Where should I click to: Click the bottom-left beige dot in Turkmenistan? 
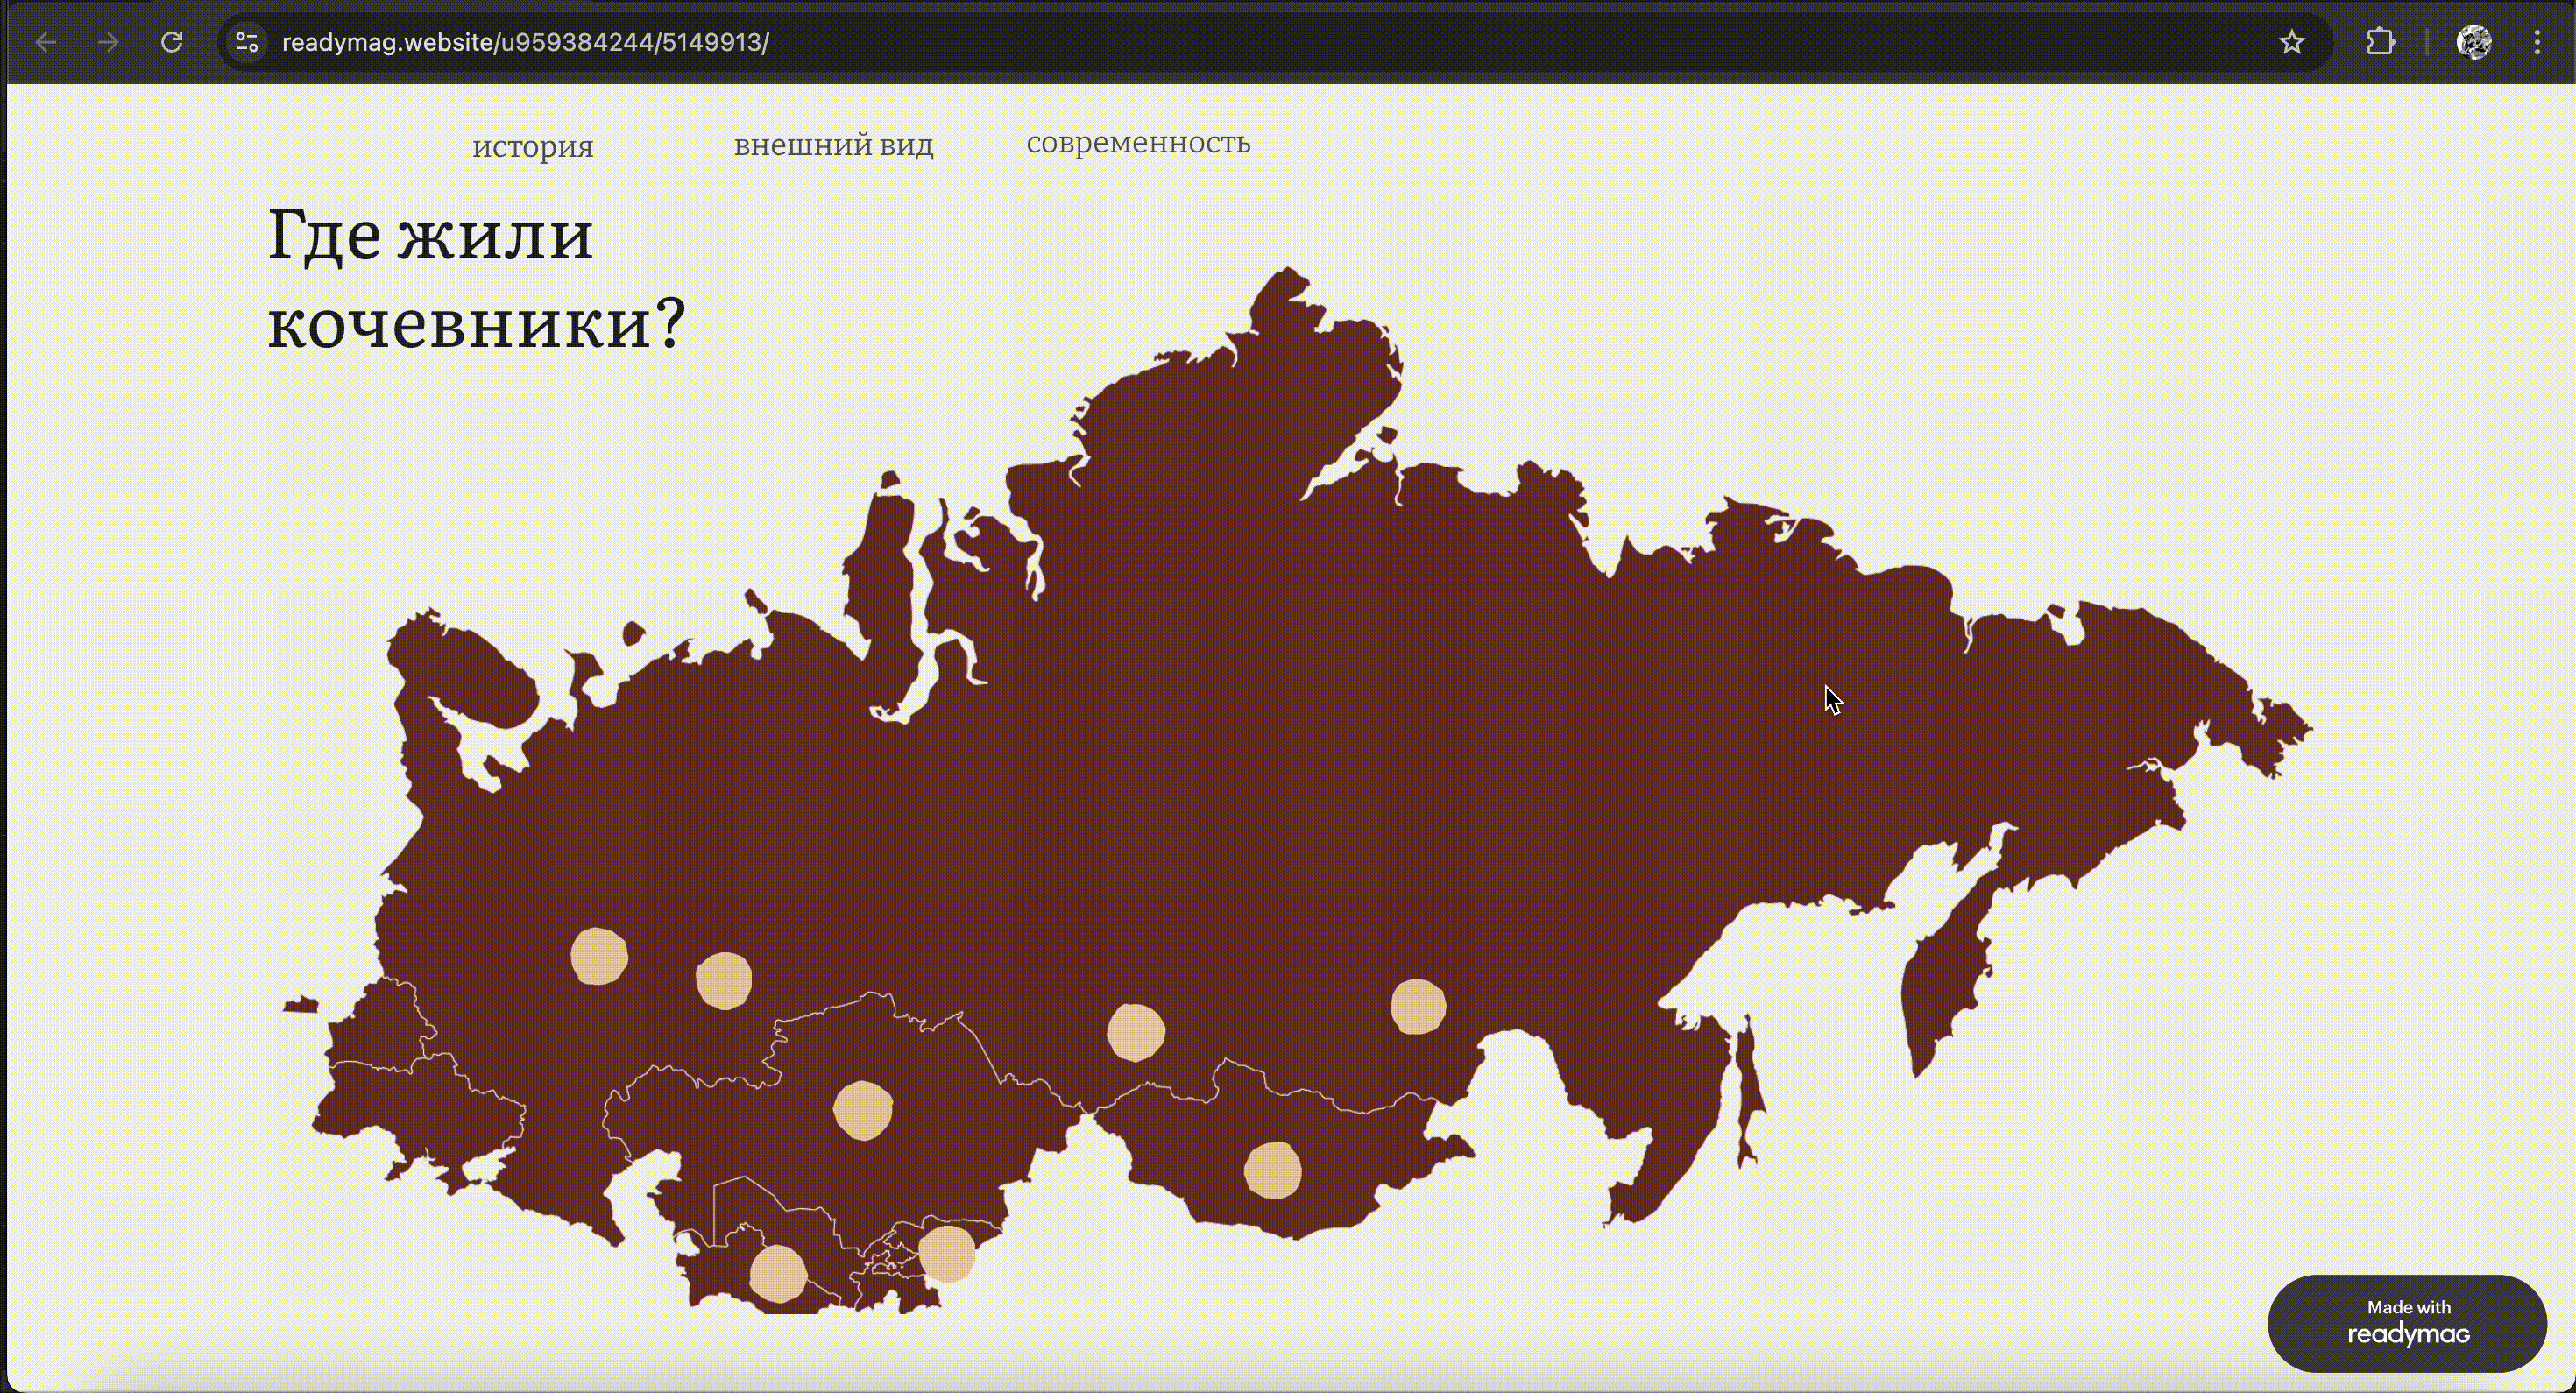coord(778,1273)
